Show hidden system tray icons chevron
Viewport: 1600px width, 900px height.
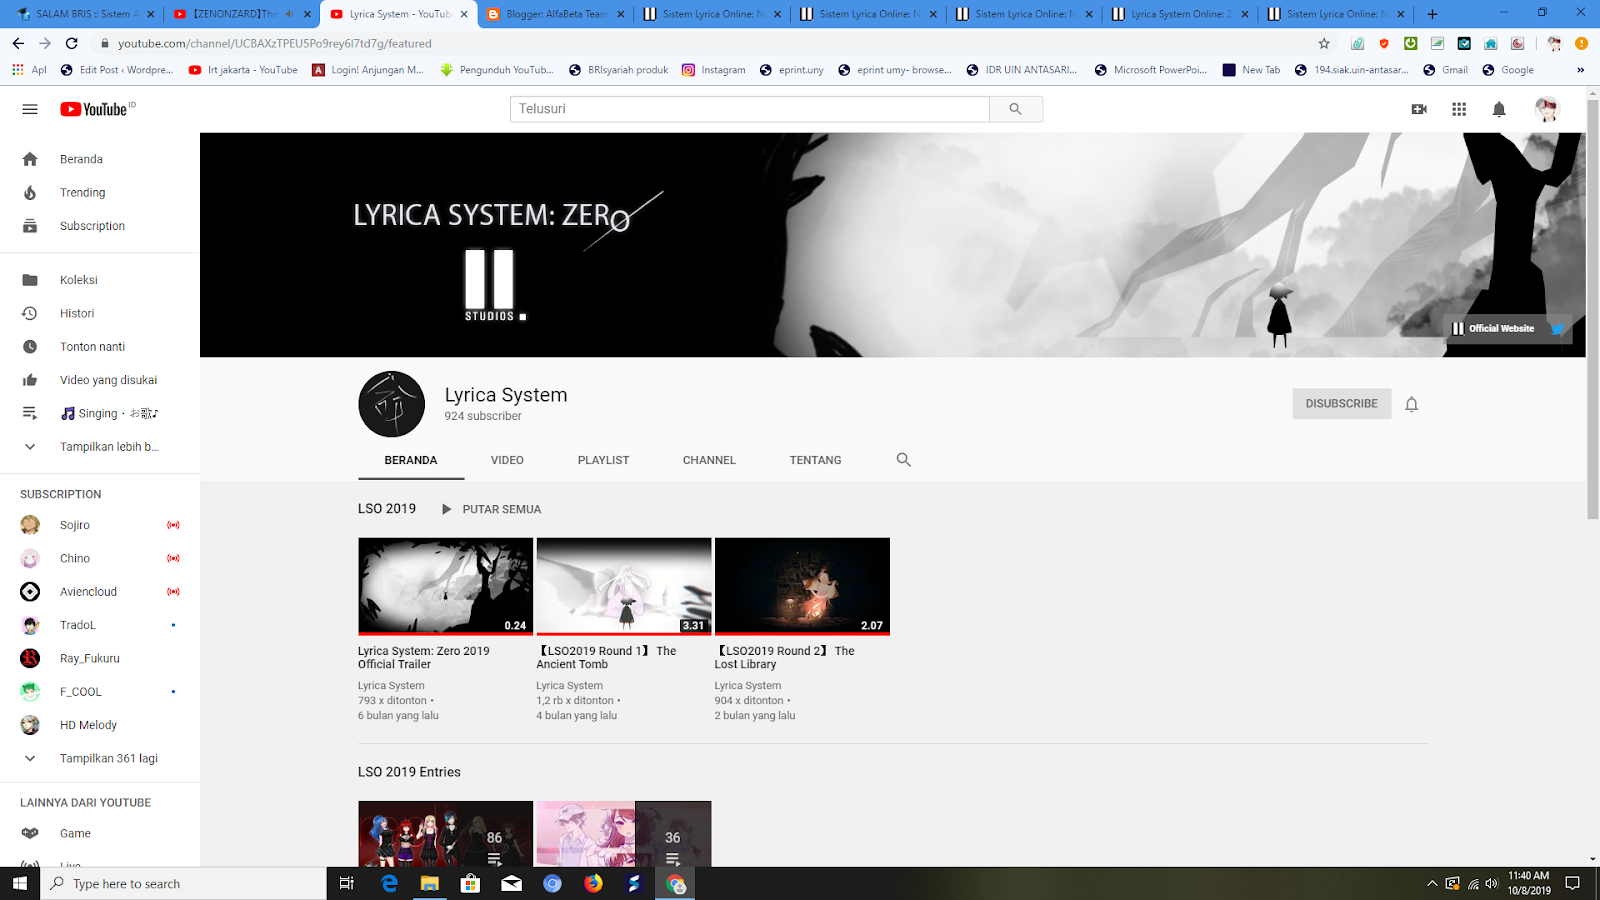point(1432,883)
